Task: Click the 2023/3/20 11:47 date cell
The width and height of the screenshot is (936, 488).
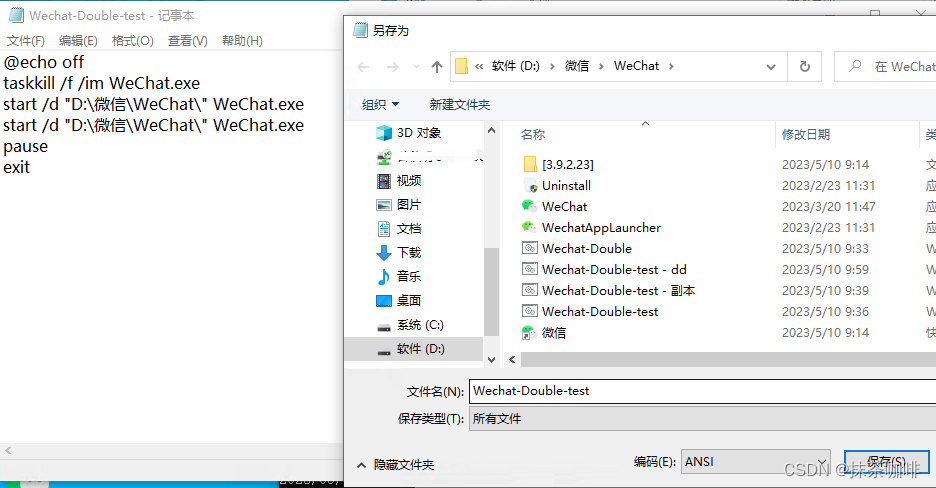Action: pyautogui.click(x=829, y=206)
